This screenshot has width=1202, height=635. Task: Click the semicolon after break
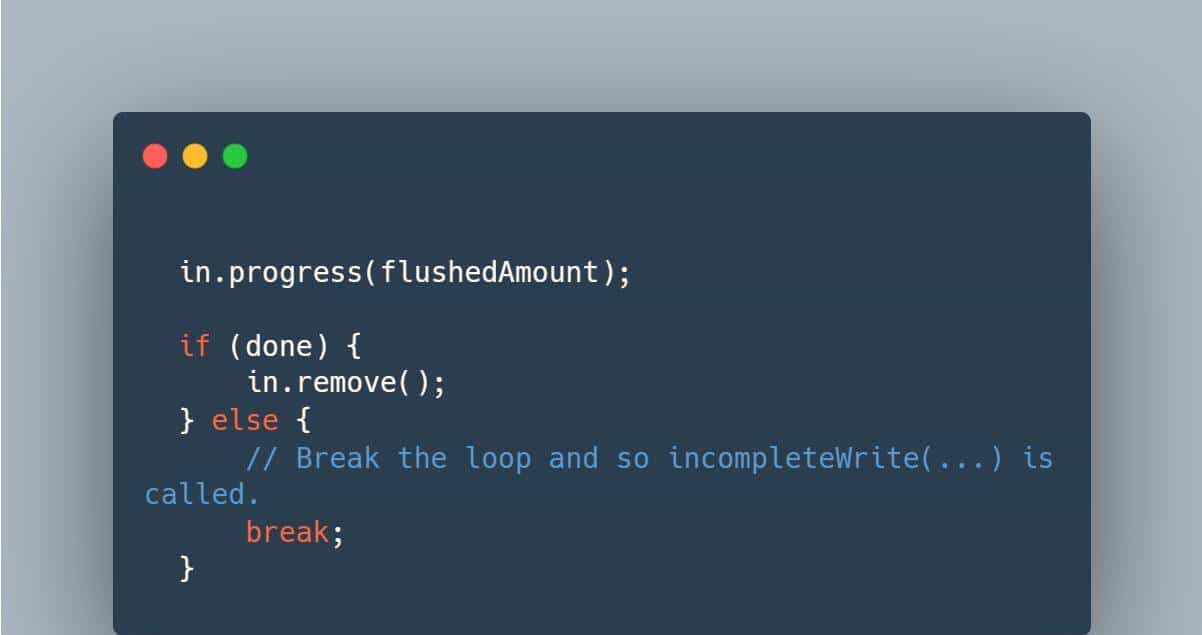click(x=338, y=532)
